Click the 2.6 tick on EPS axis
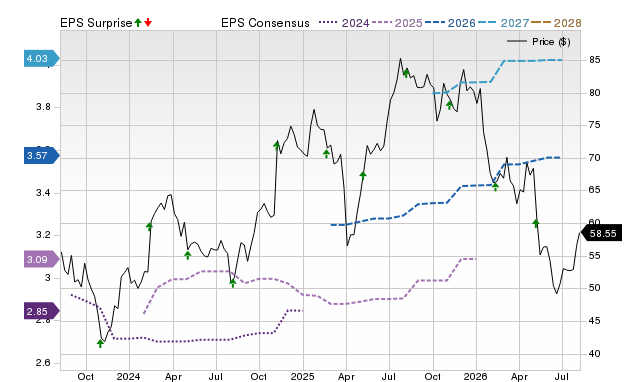 pos(43,363)
